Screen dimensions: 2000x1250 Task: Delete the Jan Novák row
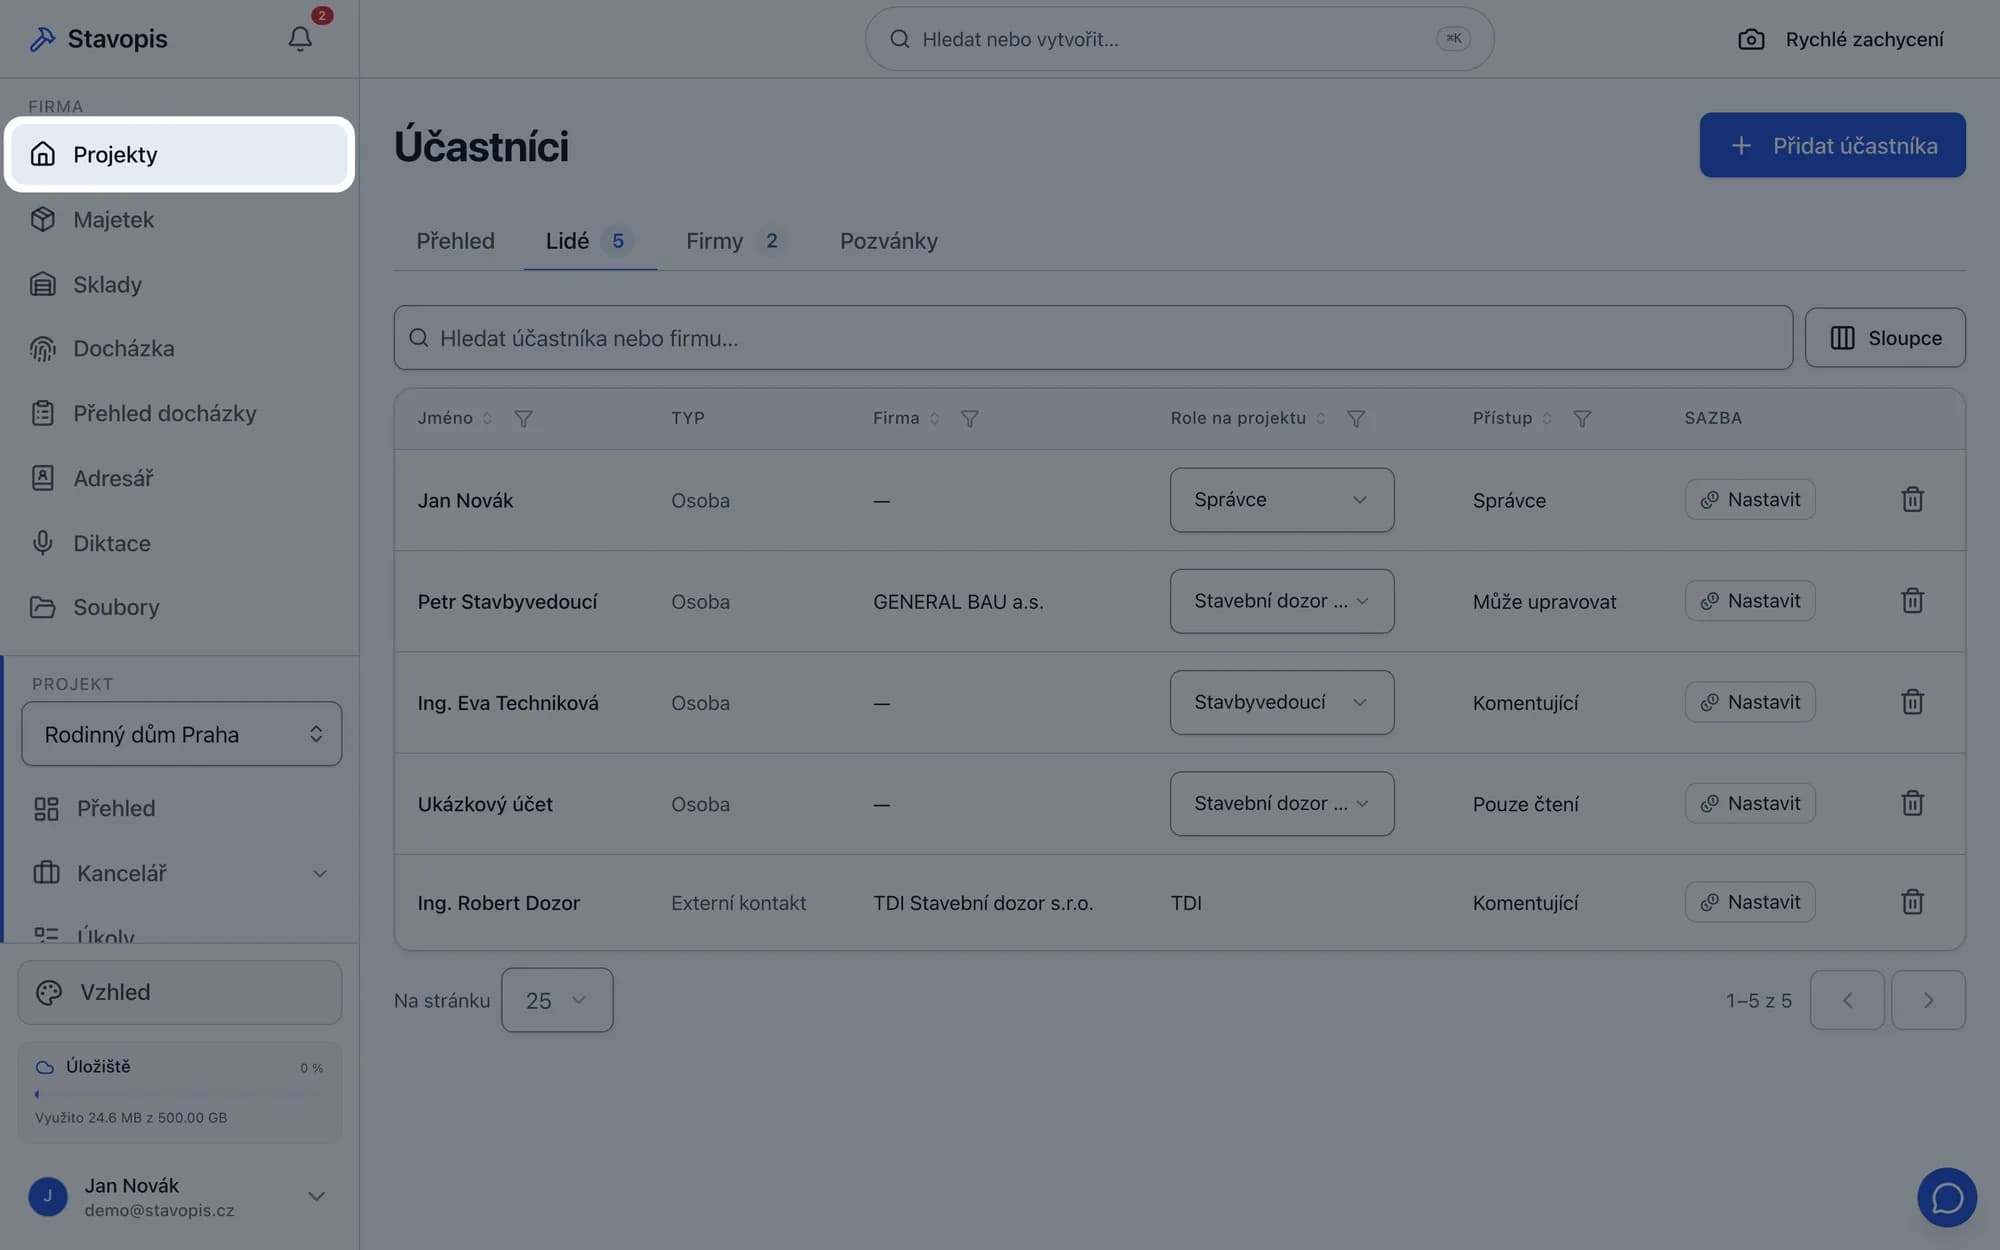coord(1912,499)
